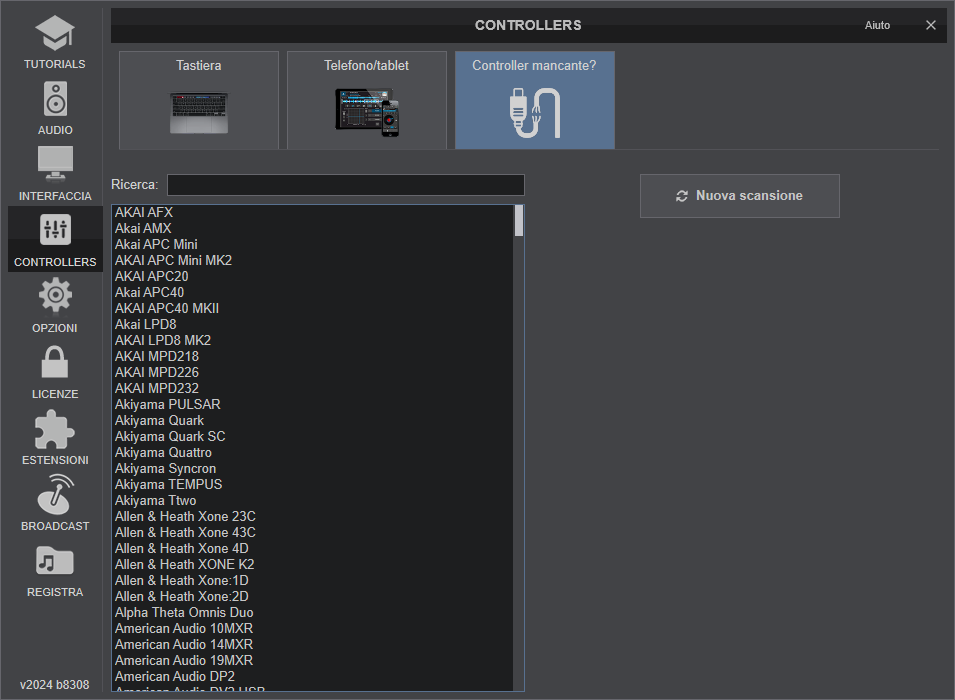The image size is (955, 700).
Task: Select AKAI APC20 entry
Action: pyautogui.click(x=313, y=276)
